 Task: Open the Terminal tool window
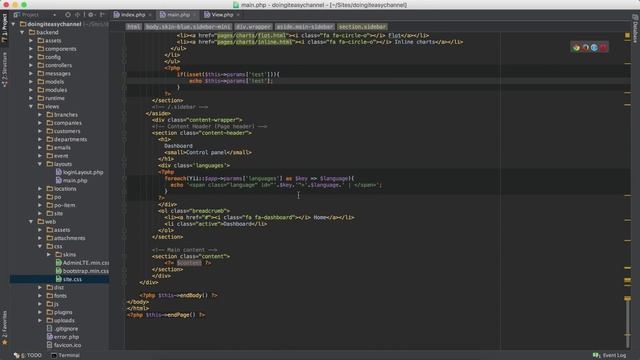coord(65,356)
